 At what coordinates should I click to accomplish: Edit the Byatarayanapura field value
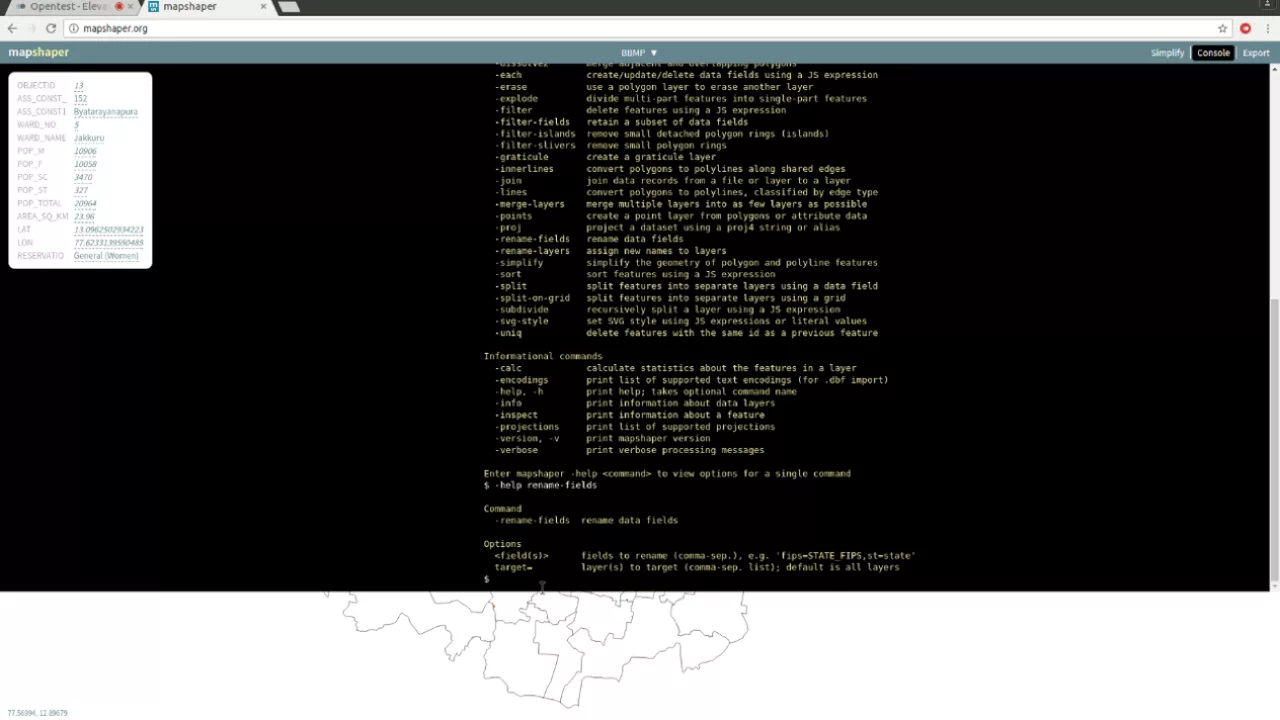click(x=105, y=112)
